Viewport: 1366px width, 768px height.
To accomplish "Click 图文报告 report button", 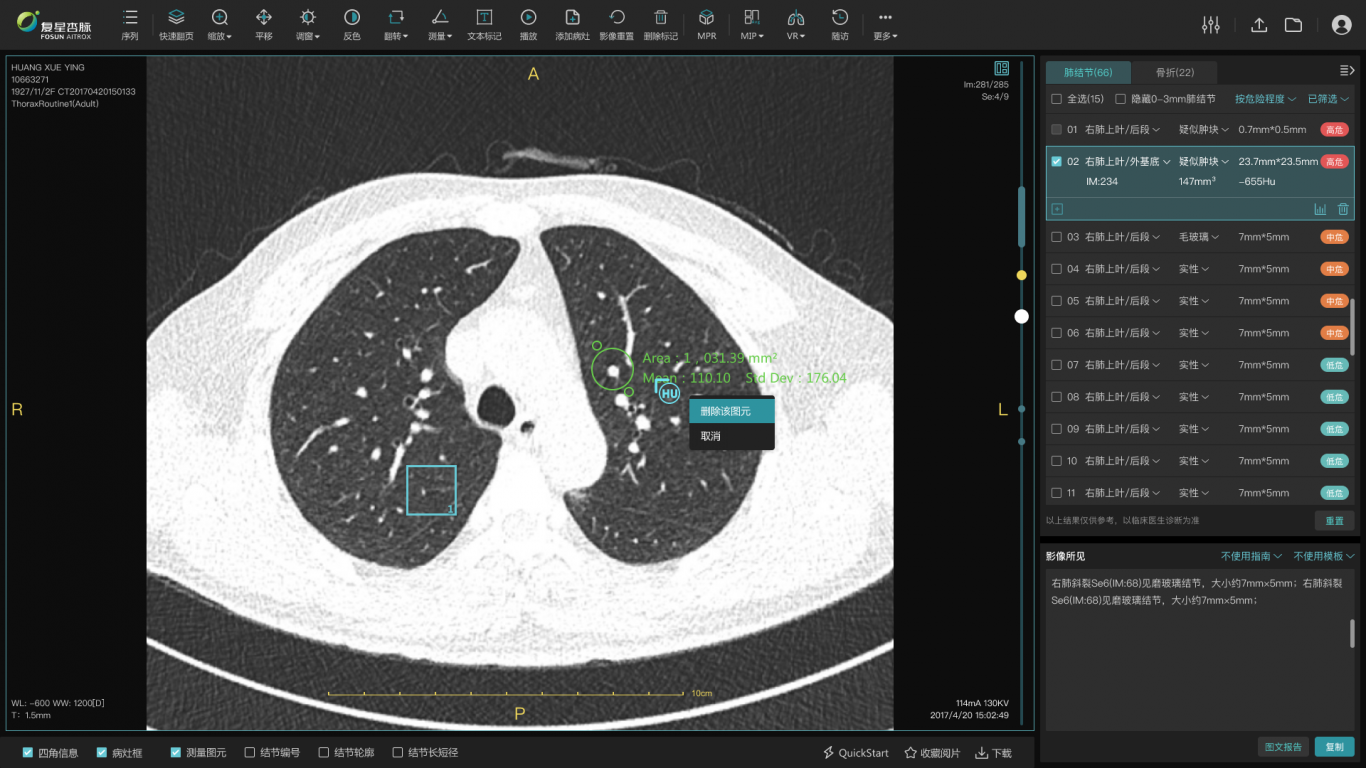I will (1283, 746).
